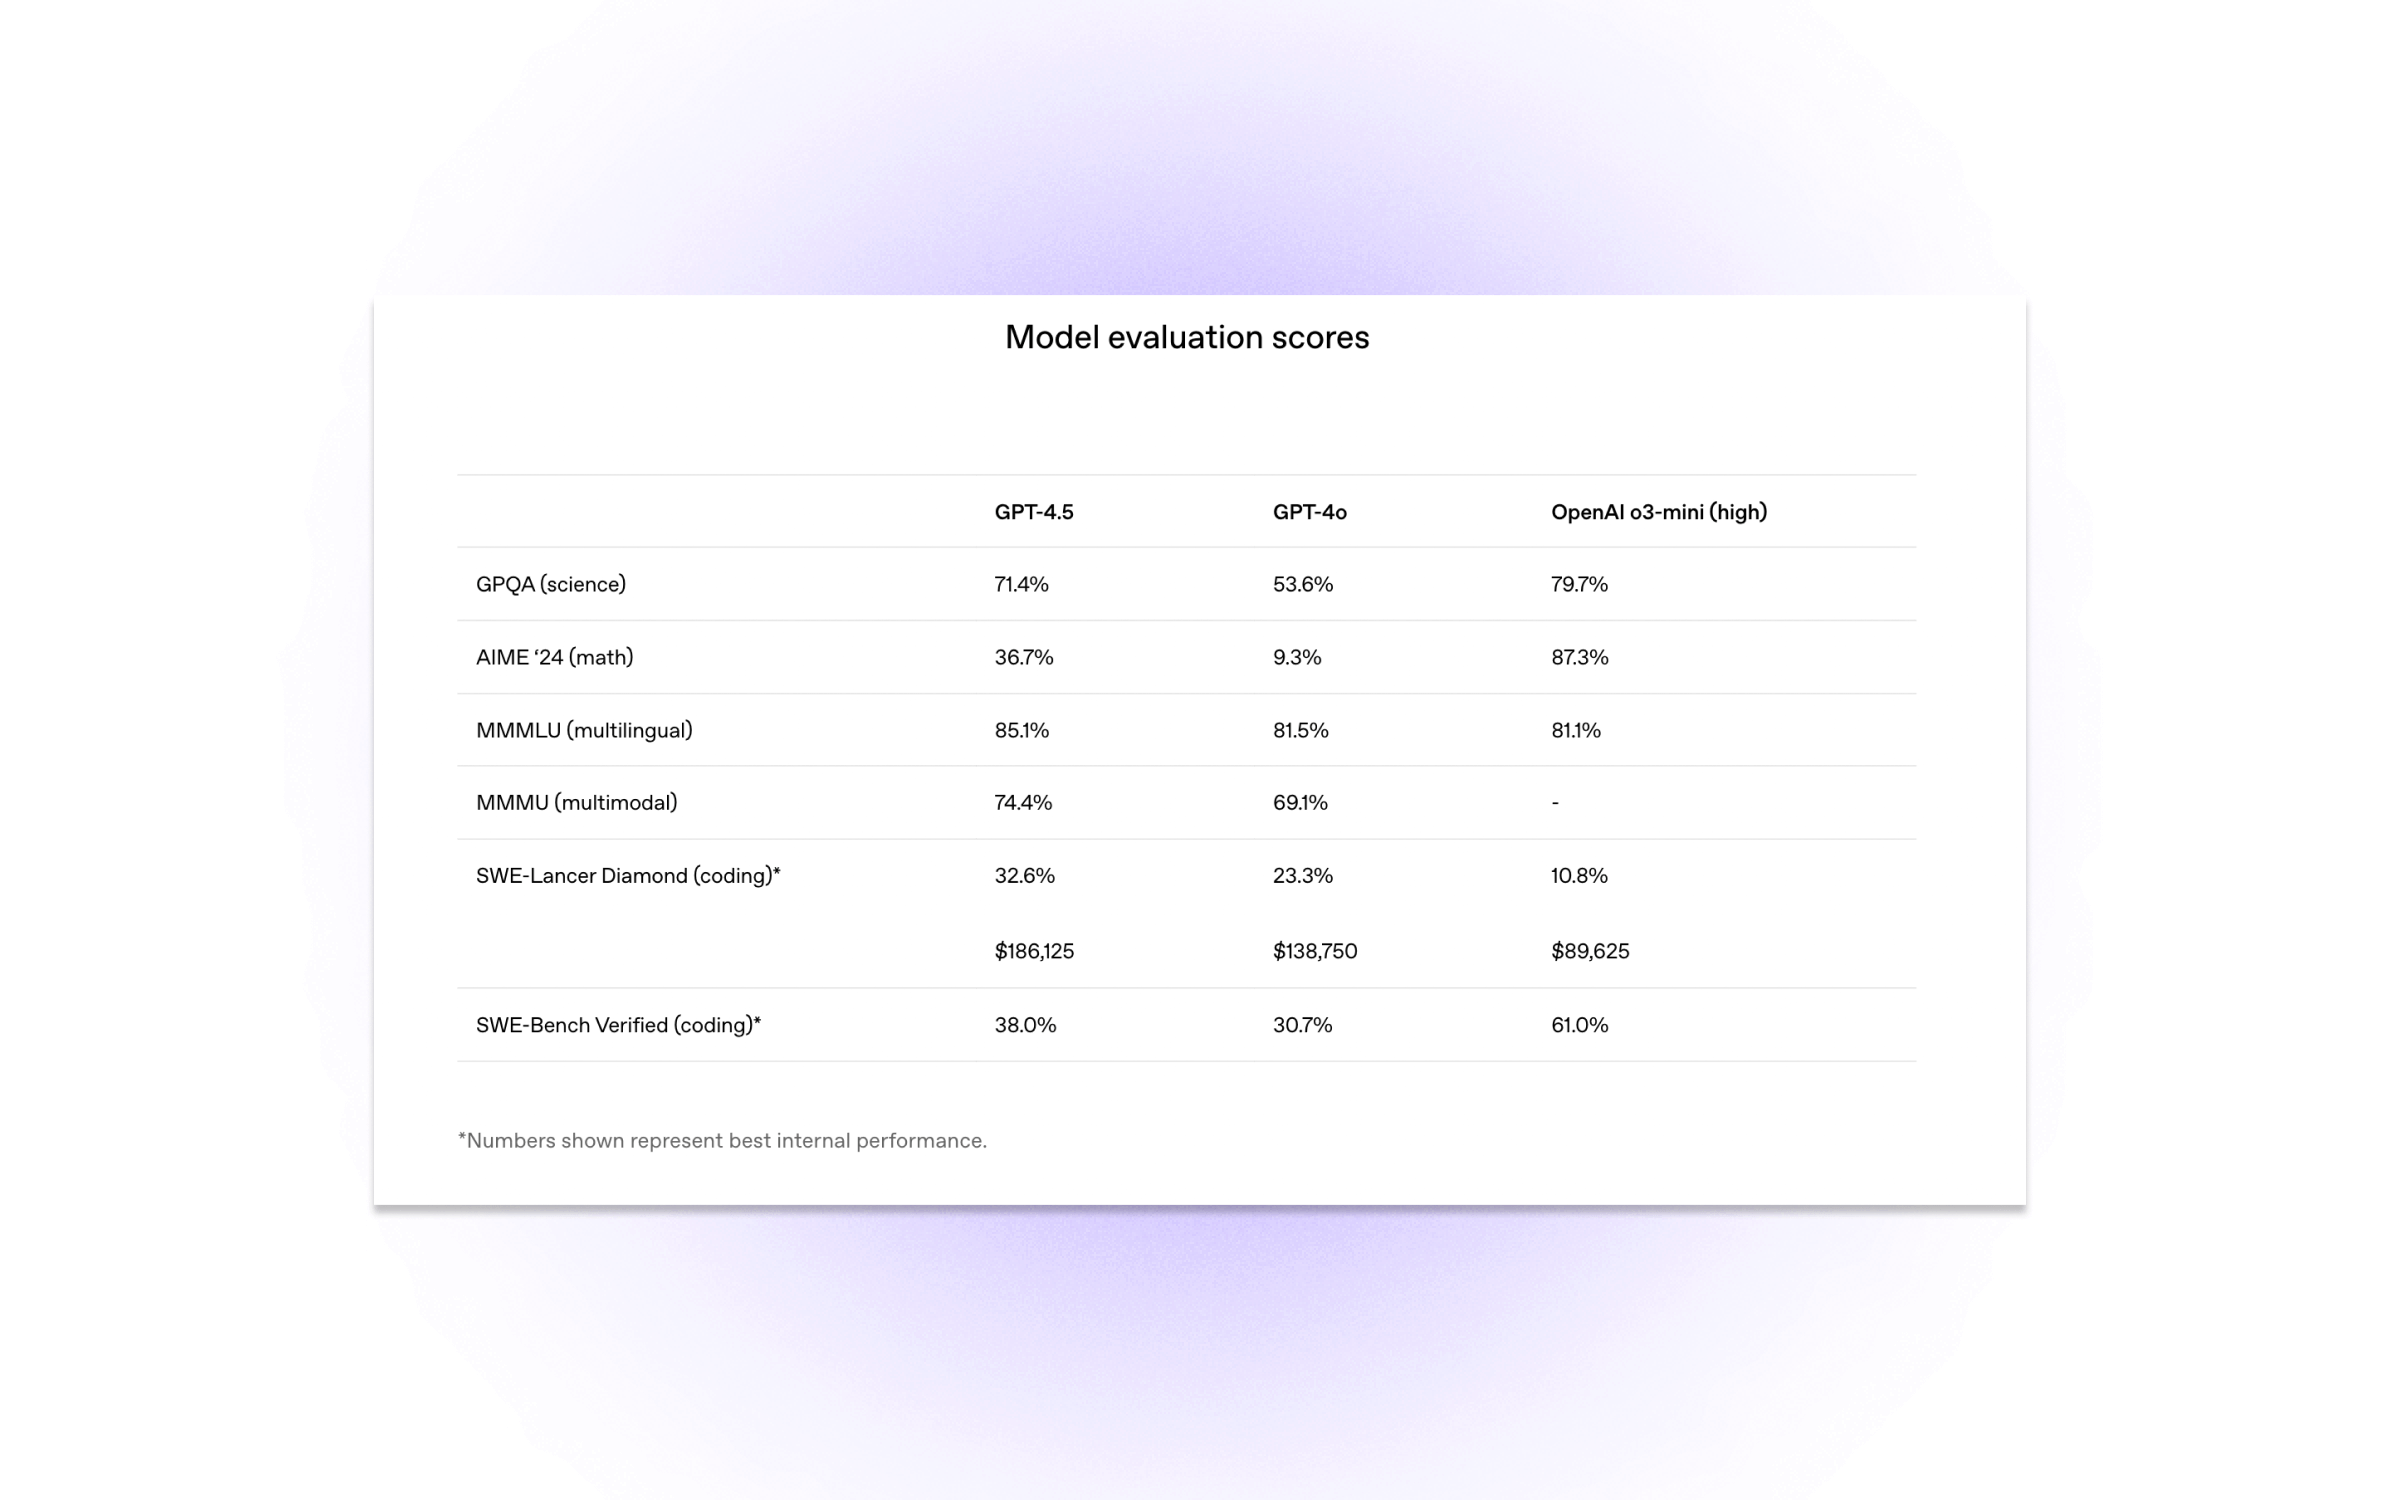Click the $89,625 earnings value
The width and height of the screenshot is (2400, 1500).
[x=1590, y=951]
